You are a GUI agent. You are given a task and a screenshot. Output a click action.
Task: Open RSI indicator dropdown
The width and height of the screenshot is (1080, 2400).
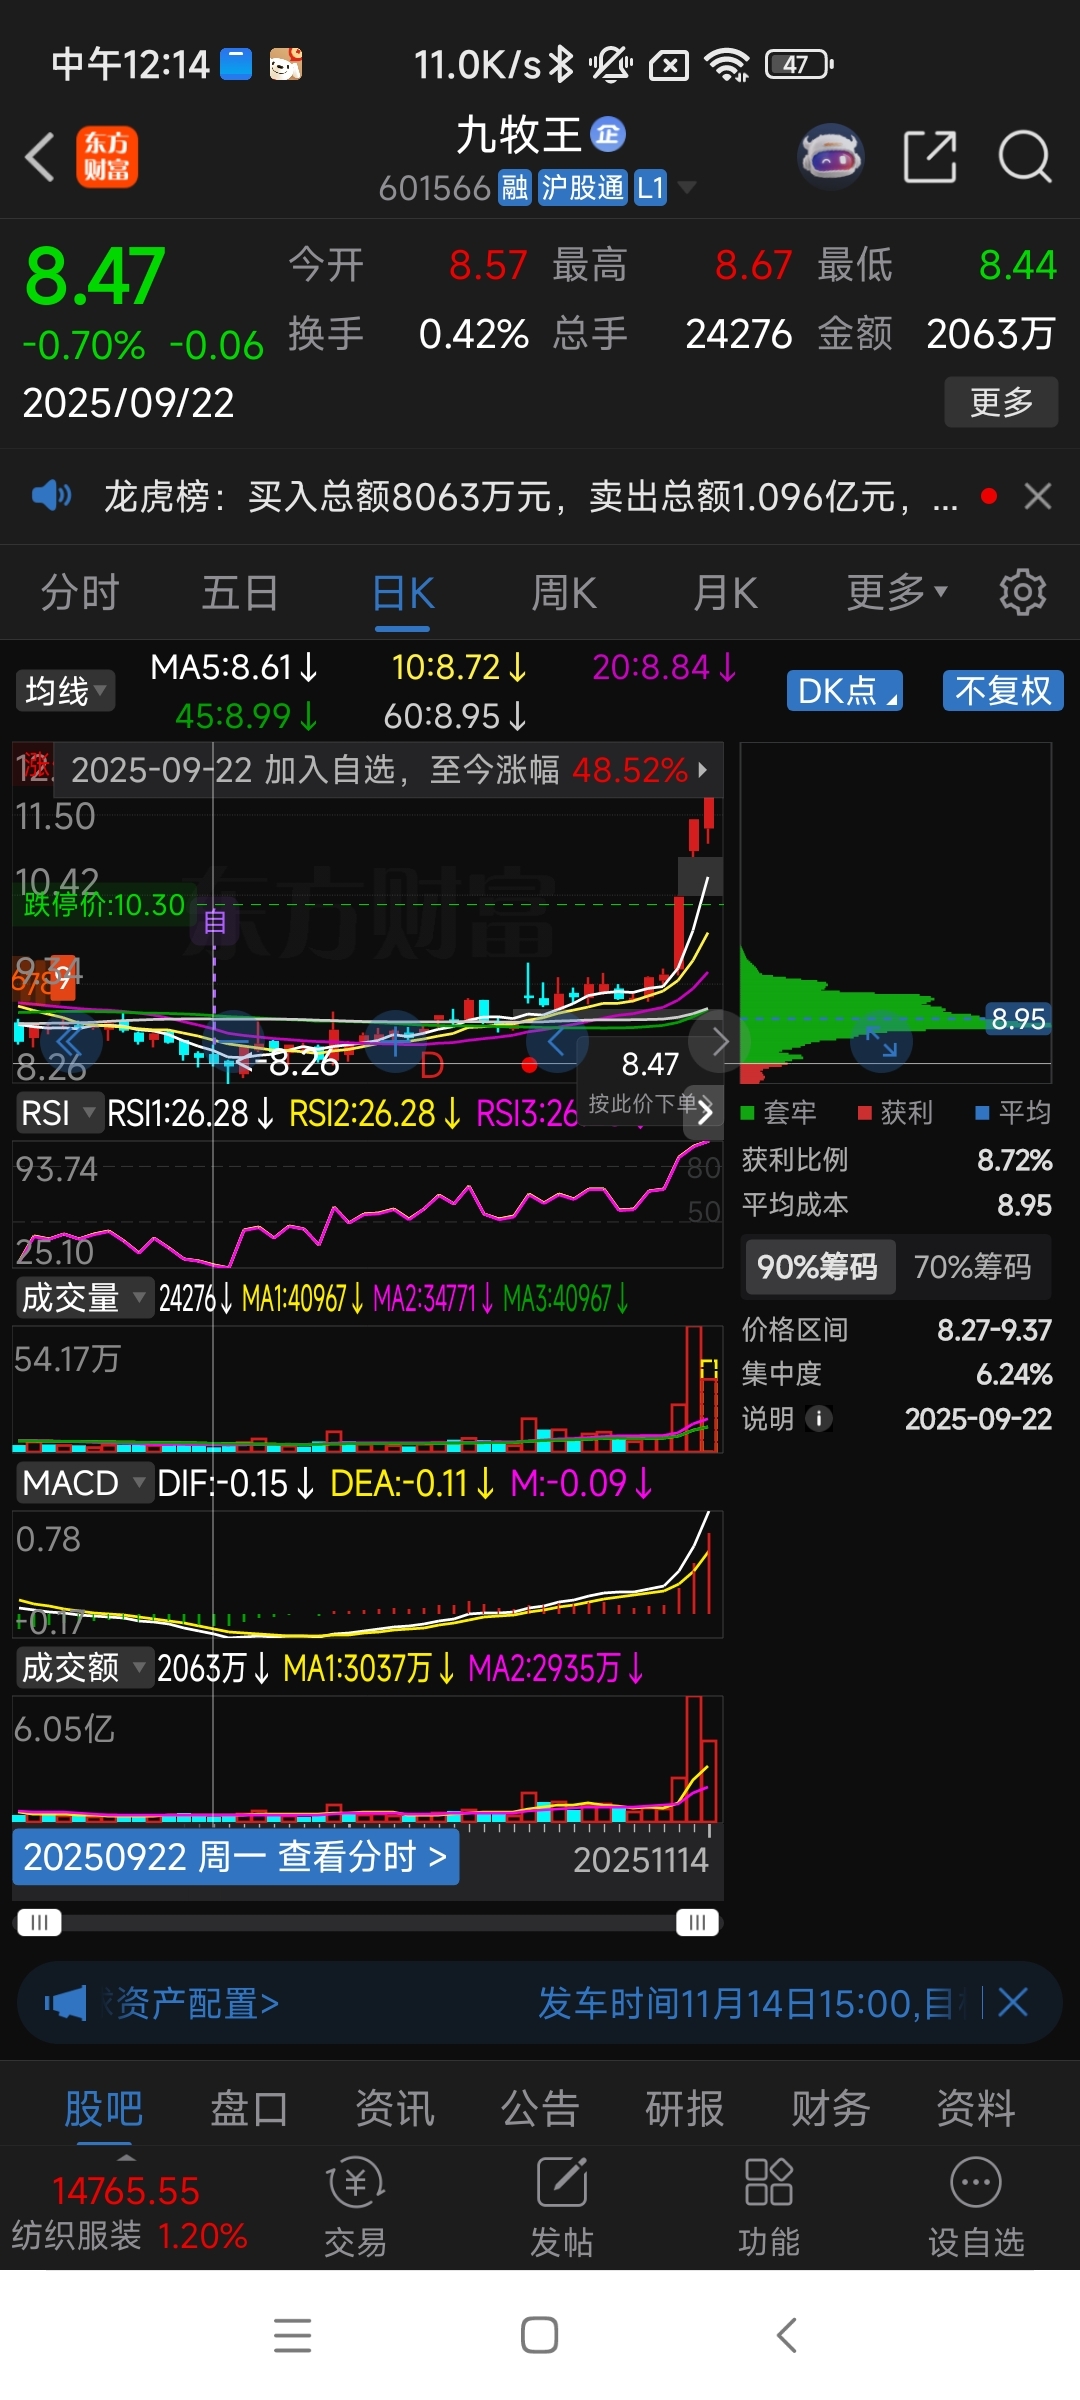tap(60, 1113)
